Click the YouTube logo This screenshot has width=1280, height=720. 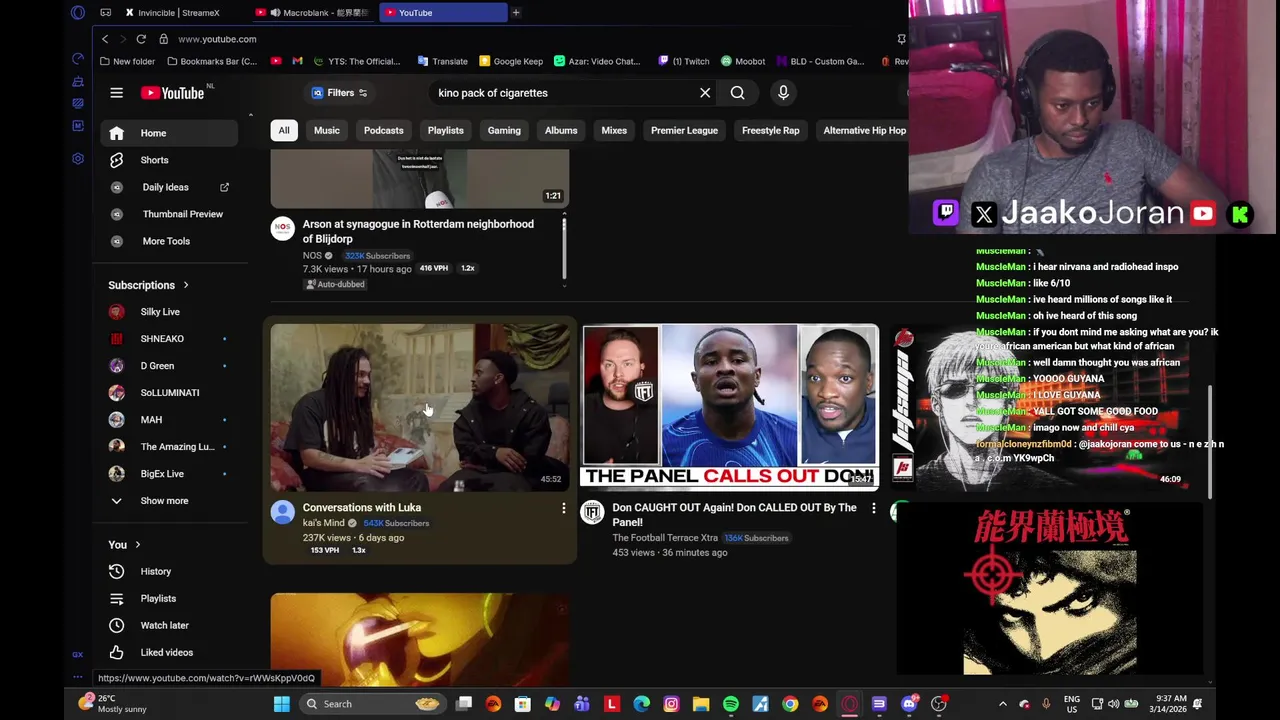172,93
